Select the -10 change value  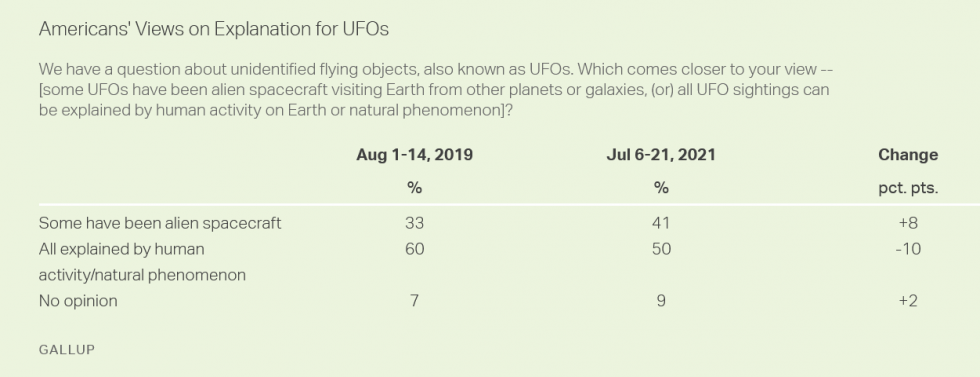click(x=908, y=249)
